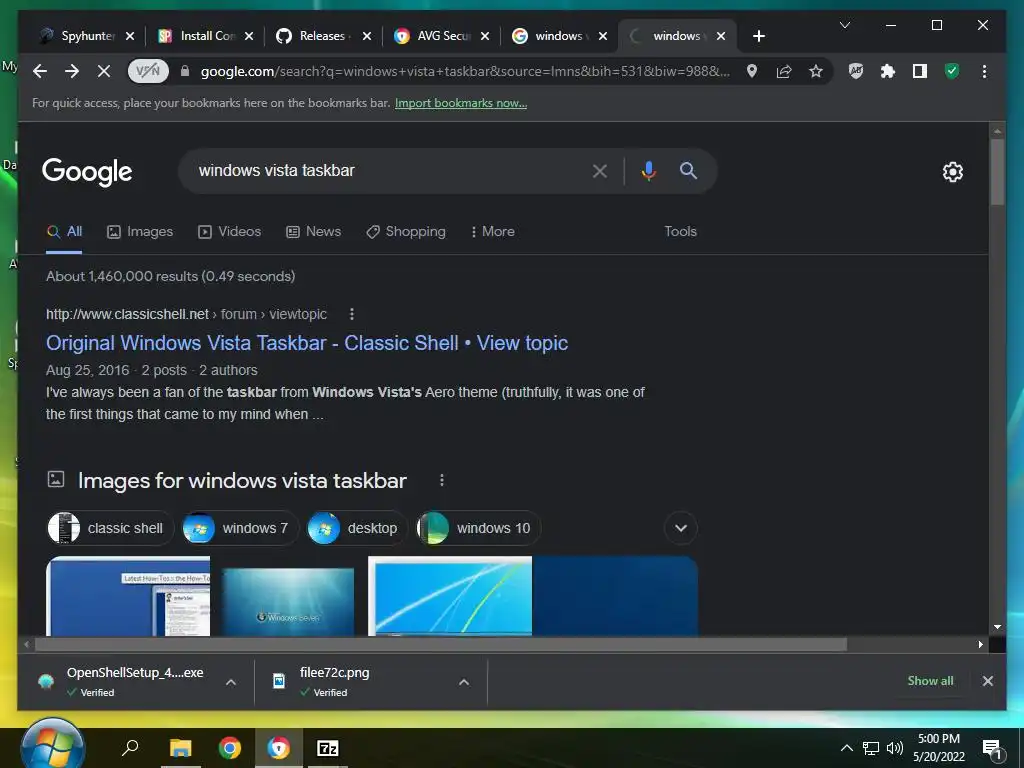The image size is (1024, 768).
Task: Click the address bar URL field
Action: click(x=465, y=71)
